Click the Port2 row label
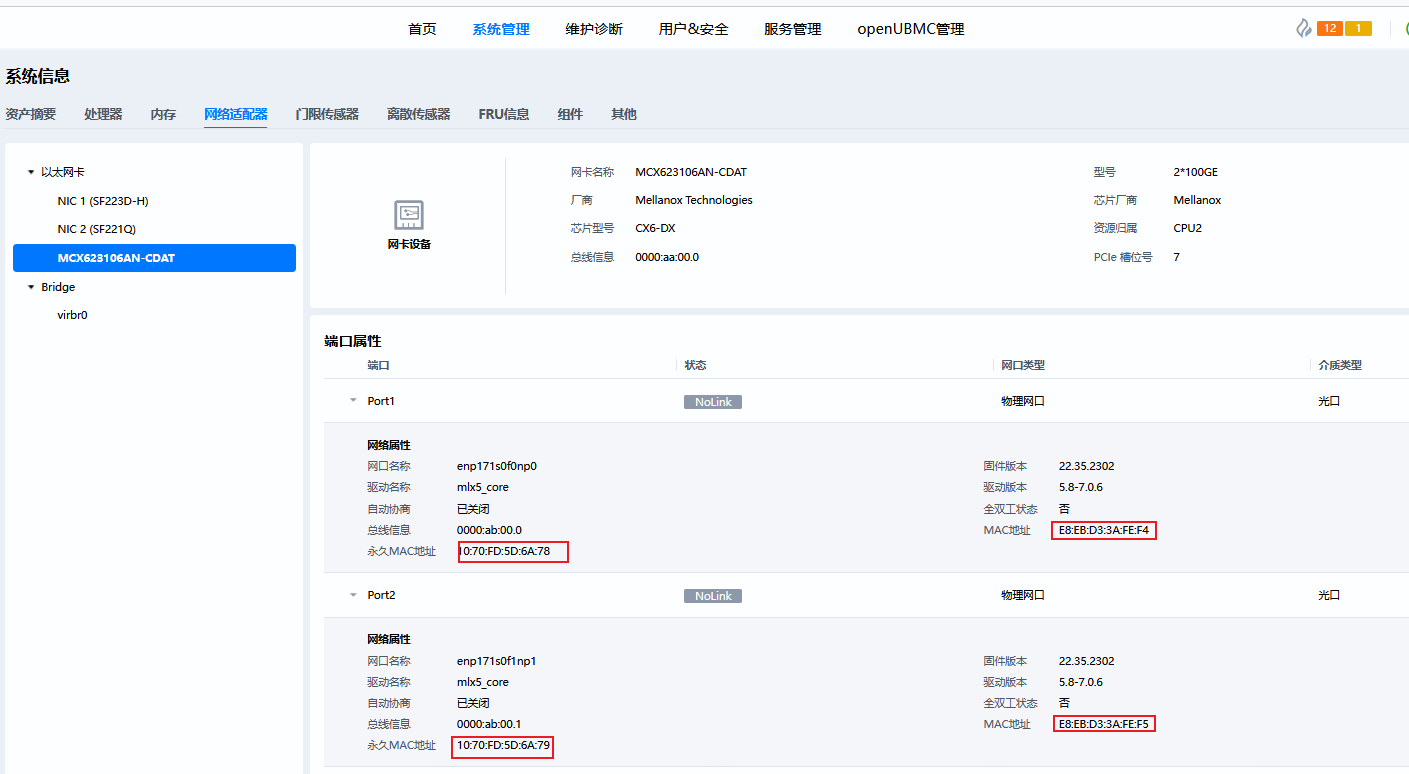The height and width of the screenshot is (774, 1409). click(381, 595)
